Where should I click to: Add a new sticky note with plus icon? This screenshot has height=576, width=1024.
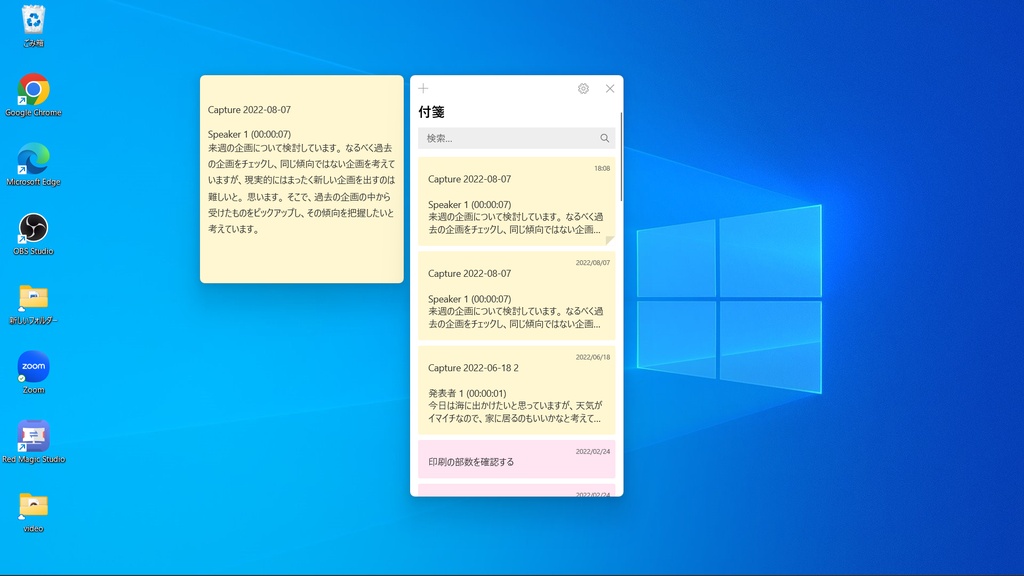tap(423, 88)
